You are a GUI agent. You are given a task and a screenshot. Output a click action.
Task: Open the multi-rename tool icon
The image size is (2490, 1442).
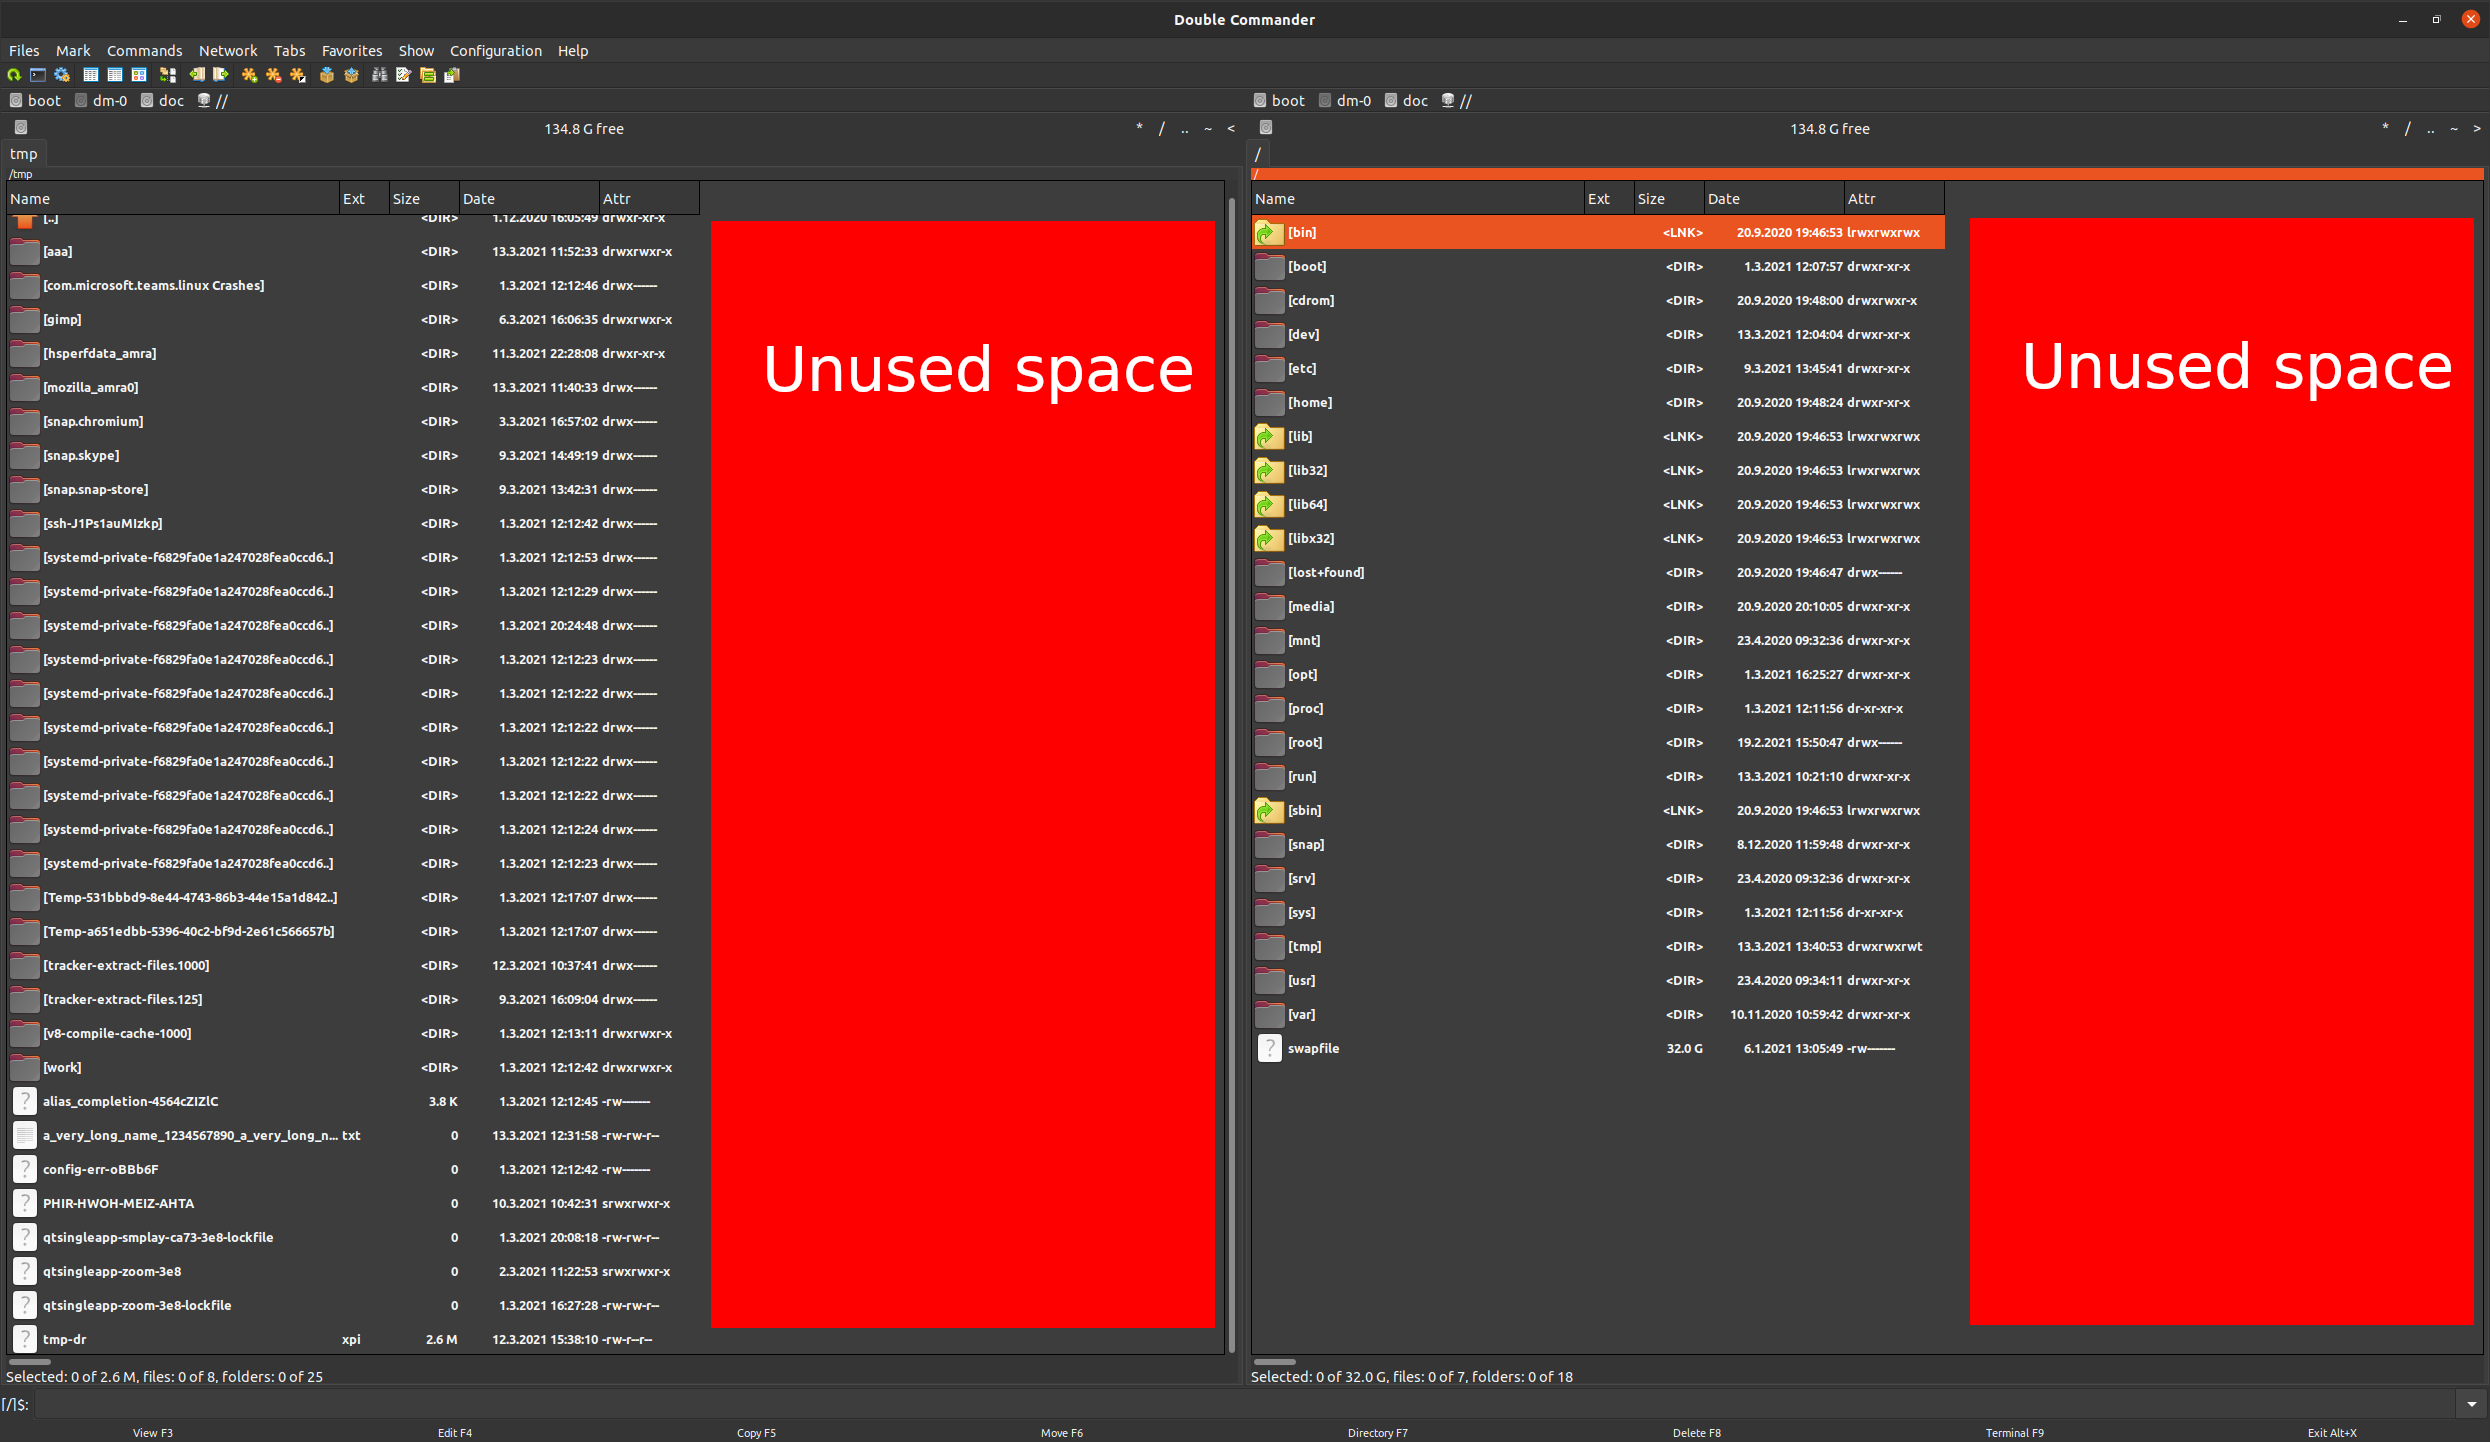[x=404, y=75]
